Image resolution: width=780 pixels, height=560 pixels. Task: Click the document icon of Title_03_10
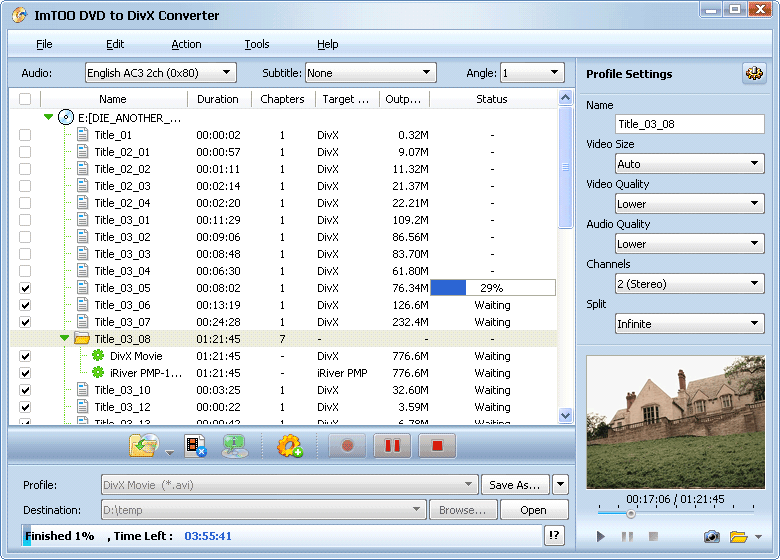(83, 389)
